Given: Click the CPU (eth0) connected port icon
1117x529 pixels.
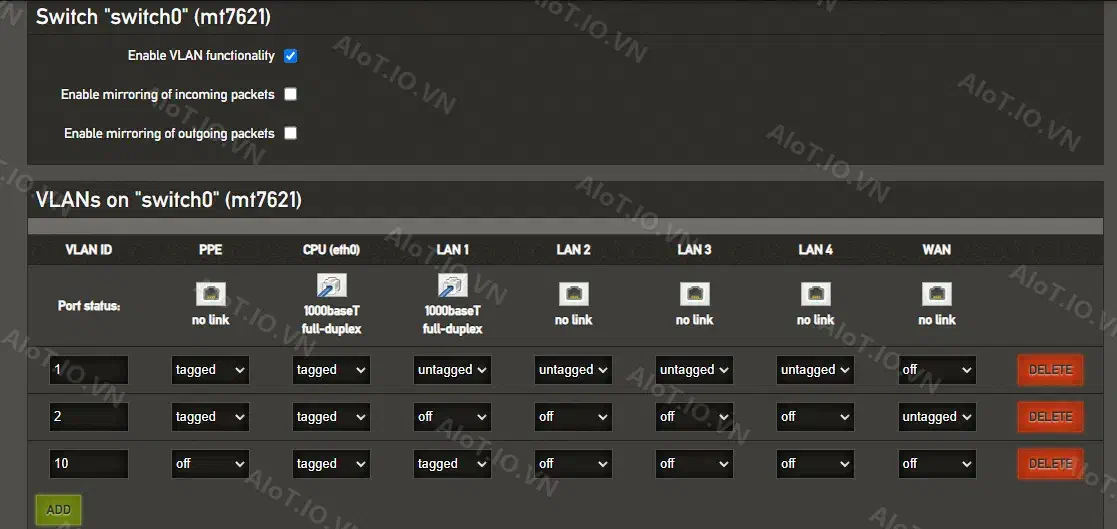Looking at the screenshot, I should pos(331,286).
